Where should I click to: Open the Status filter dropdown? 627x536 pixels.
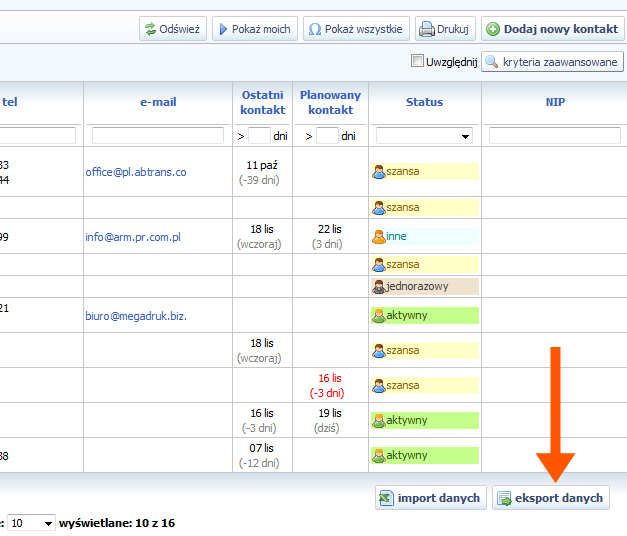[x=424, y=136]
